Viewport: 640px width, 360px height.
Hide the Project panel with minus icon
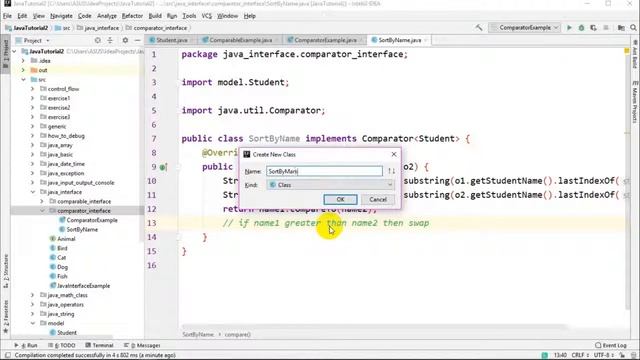(x=137, y=40)
